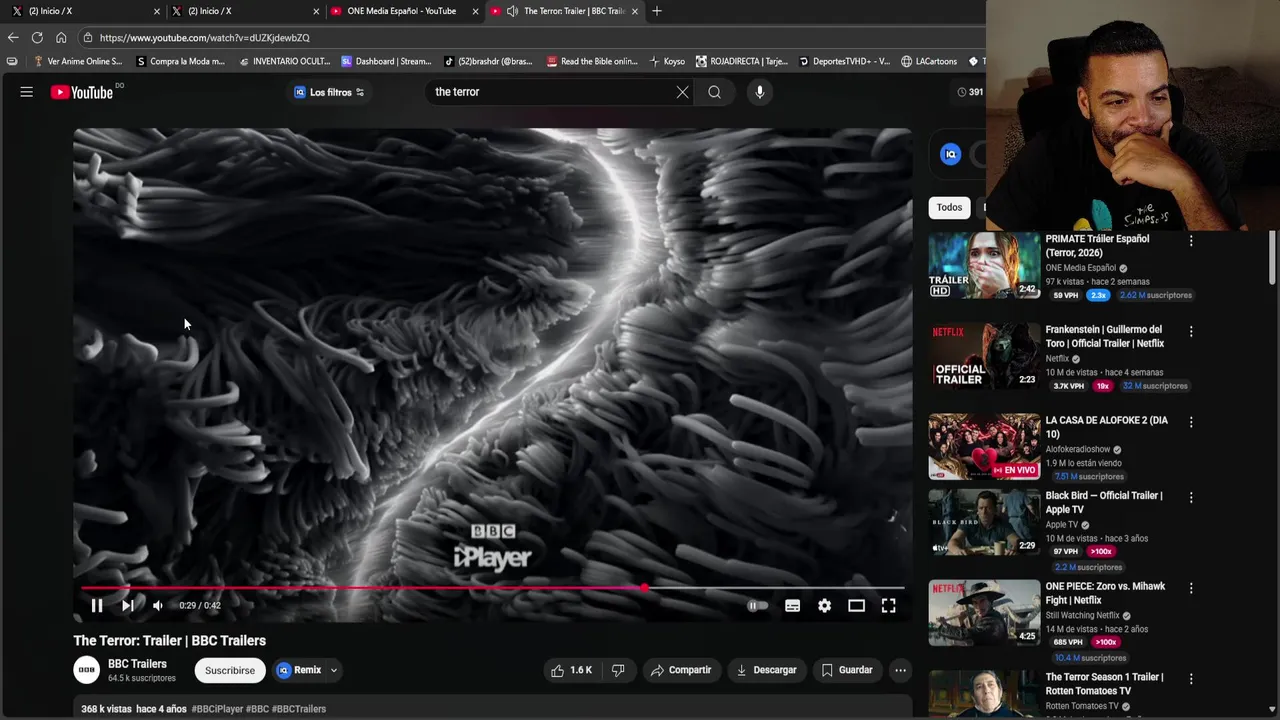Go to YouTube home via logo
Screen dimensions: 1280x720
tap(82, 92)
